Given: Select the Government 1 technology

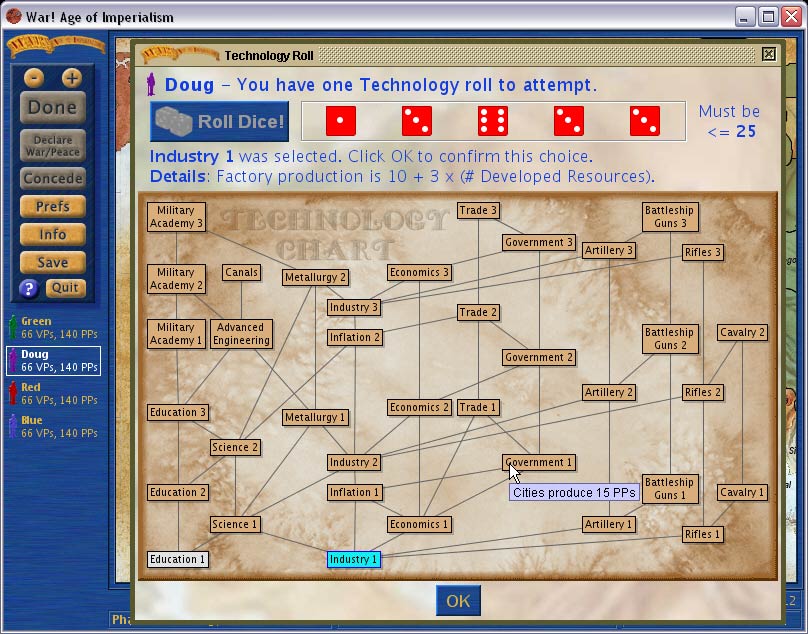Looking at the screenshot, I should [x=539, y=463].
